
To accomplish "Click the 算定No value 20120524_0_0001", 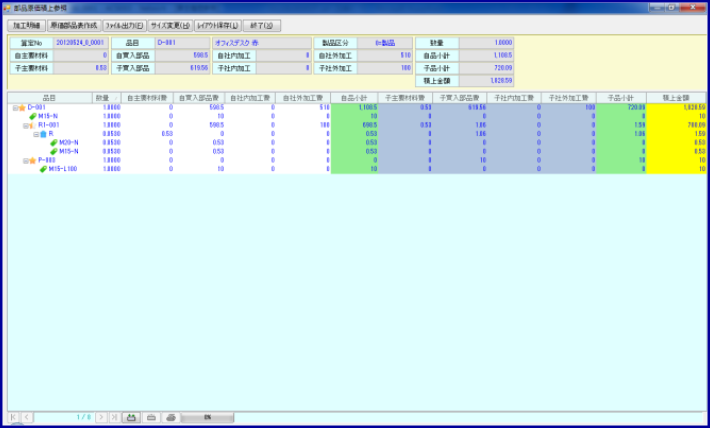I will pos(81,43).
